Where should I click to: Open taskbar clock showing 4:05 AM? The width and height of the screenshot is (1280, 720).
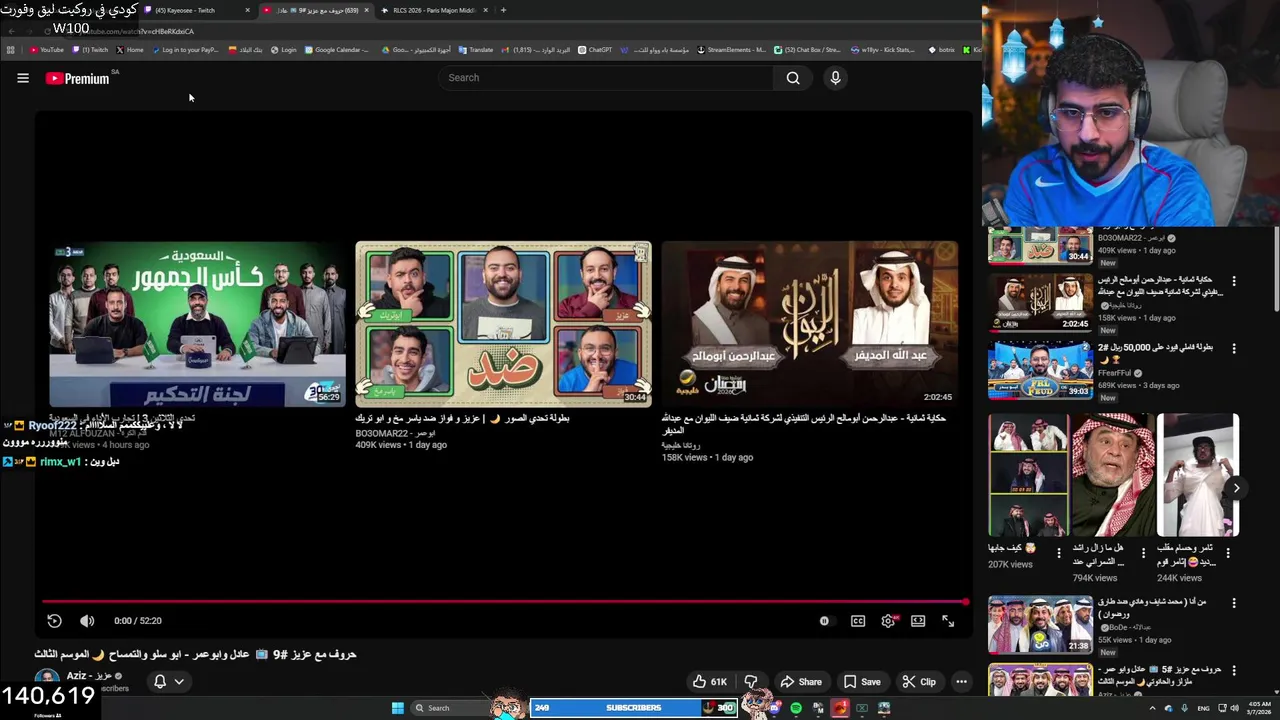1260,708
